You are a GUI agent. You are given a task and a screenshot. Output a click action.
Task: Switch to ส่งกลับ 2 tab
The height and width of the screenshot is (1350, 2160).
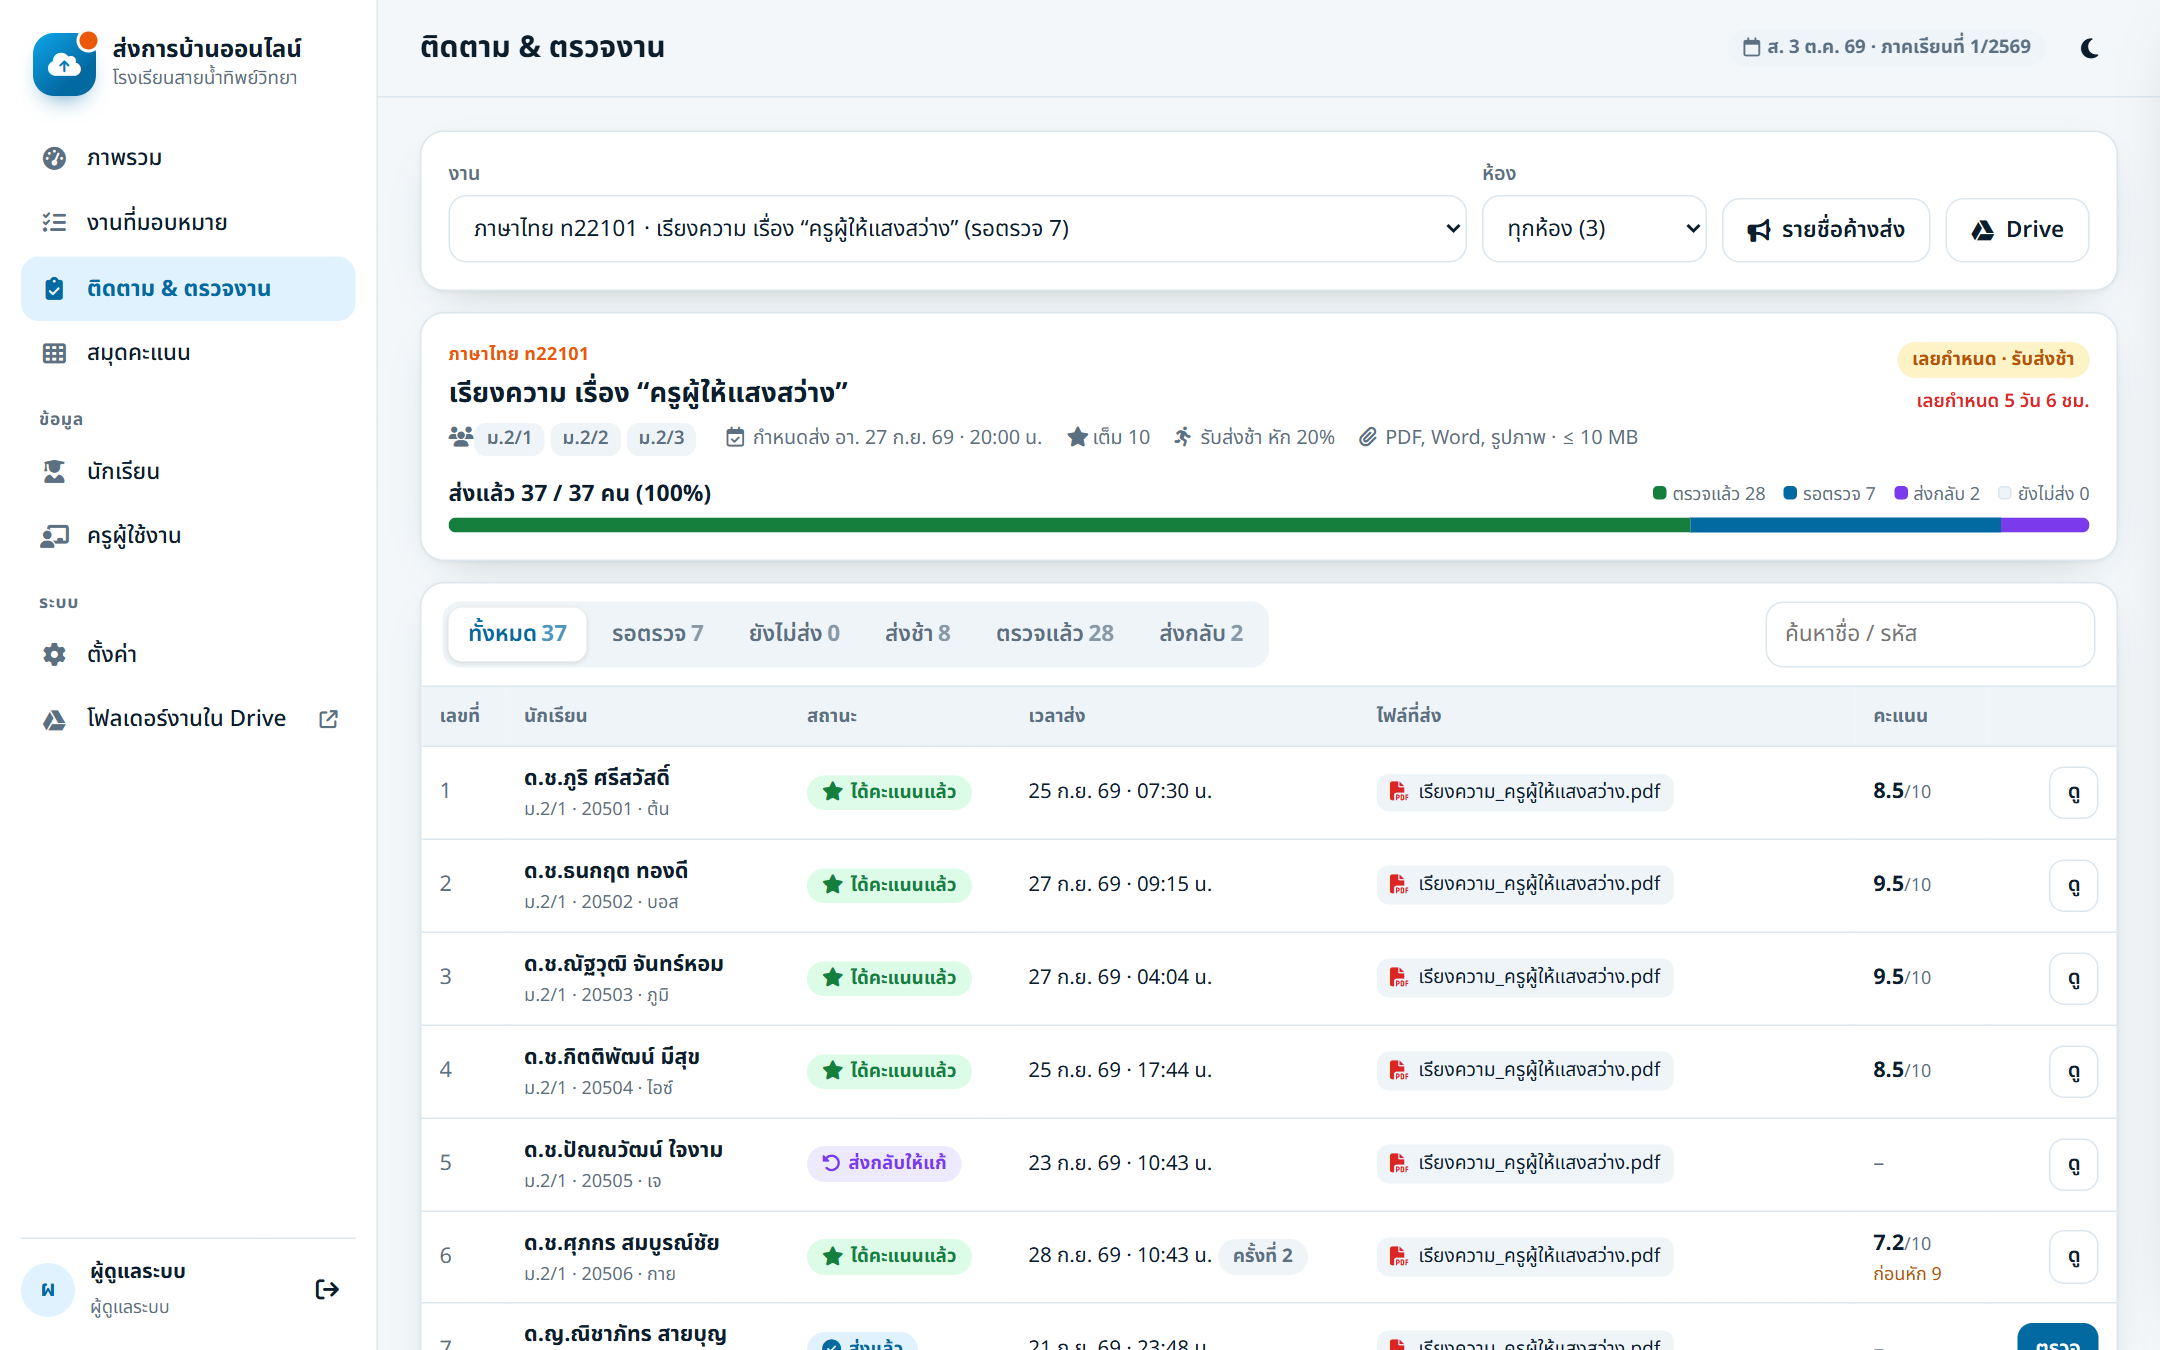click(1201, 633)
